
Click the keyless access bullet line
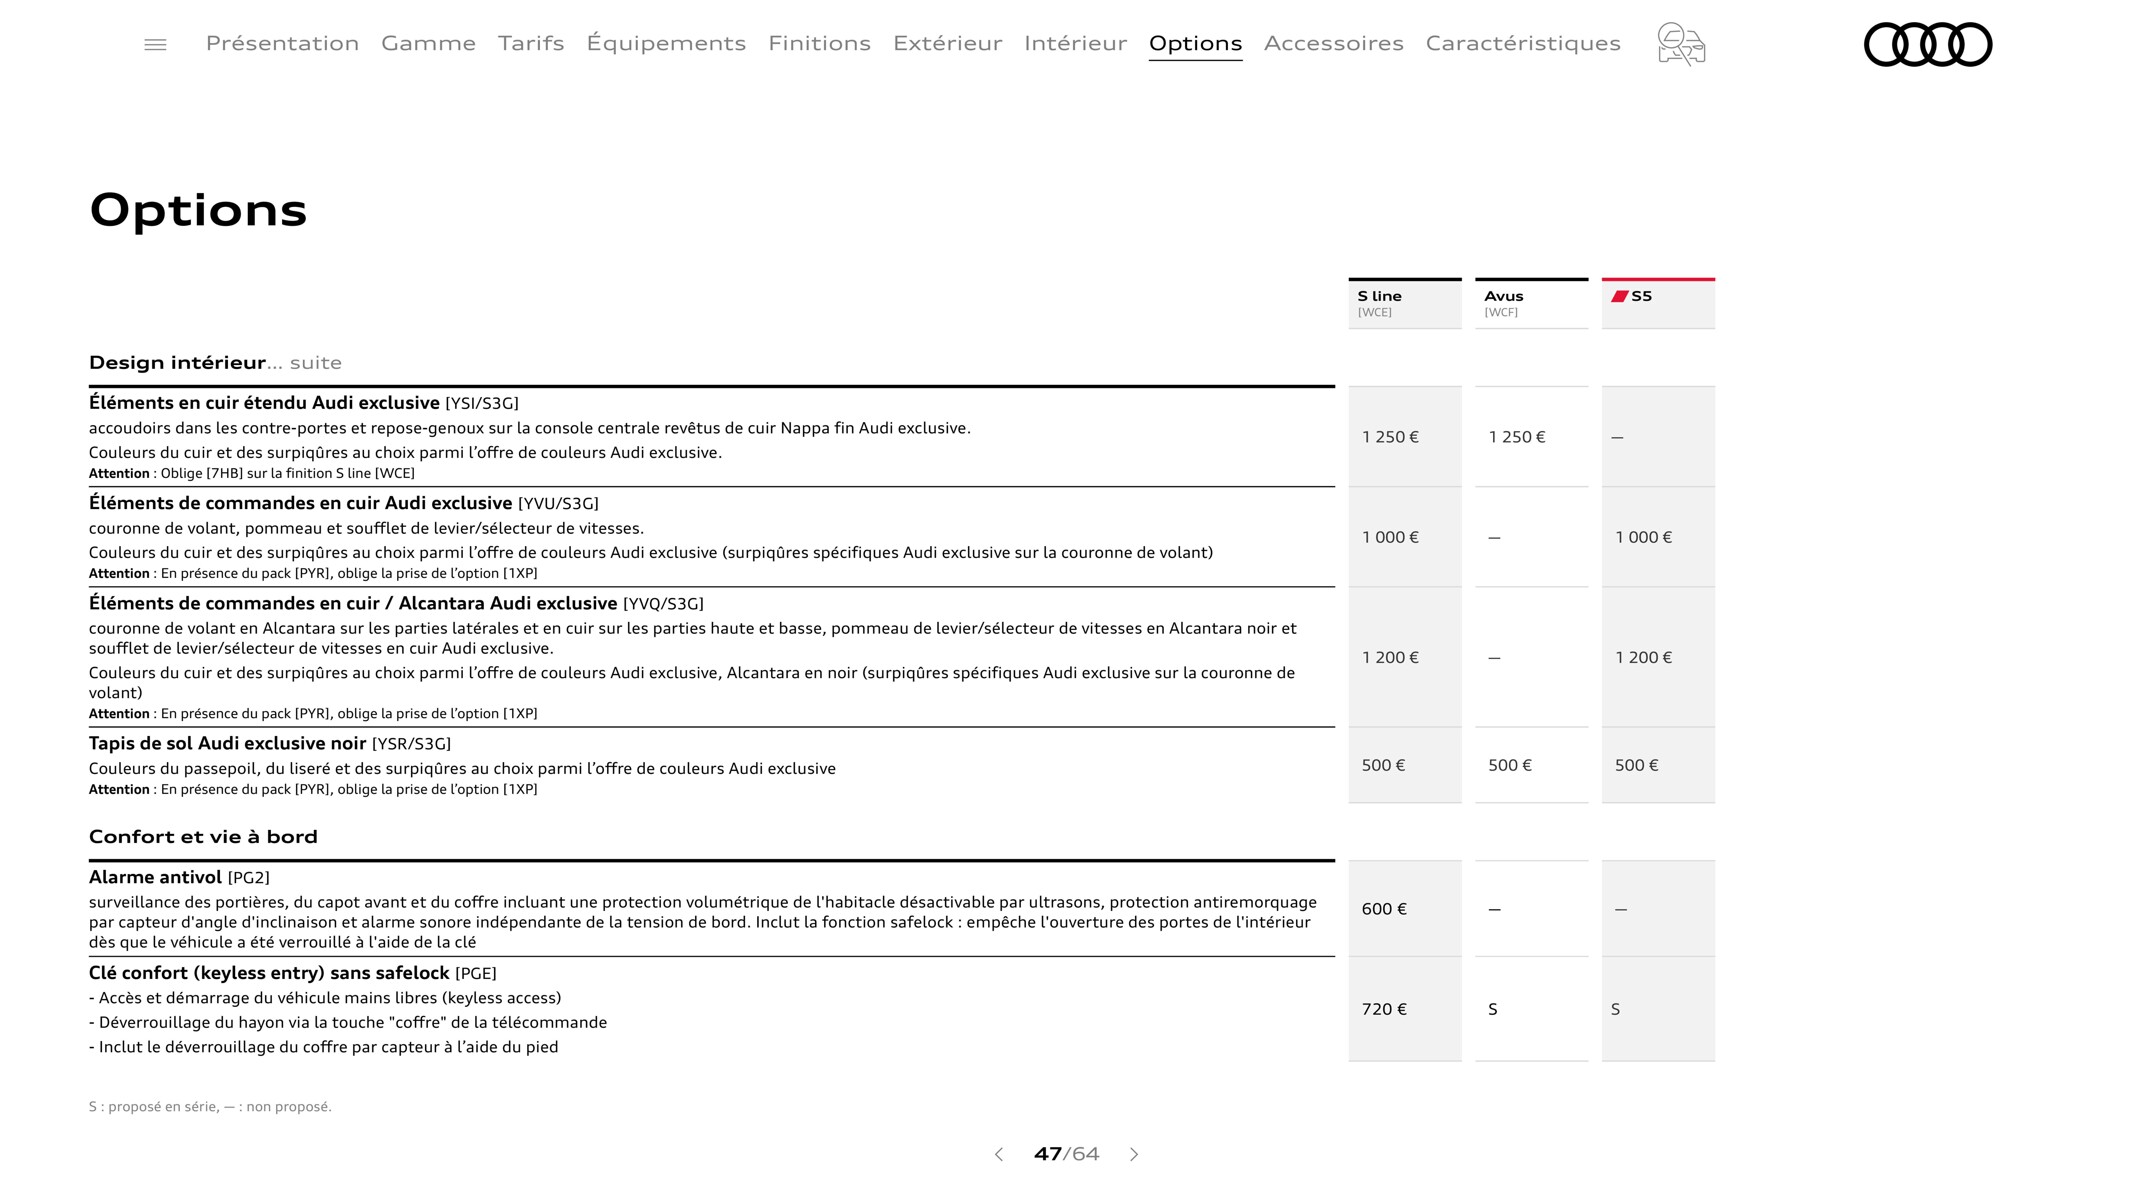(x=325, y=998)
